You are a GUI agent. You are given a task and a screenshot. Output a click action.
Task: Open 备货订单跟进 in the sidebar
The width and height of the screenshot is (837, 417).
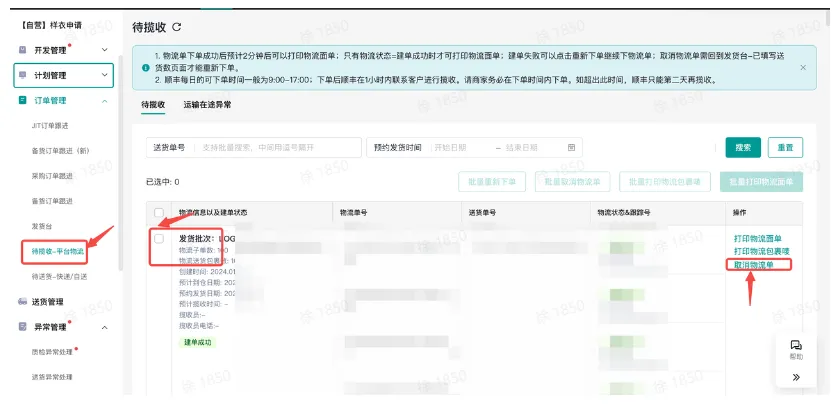pos(52,201)
